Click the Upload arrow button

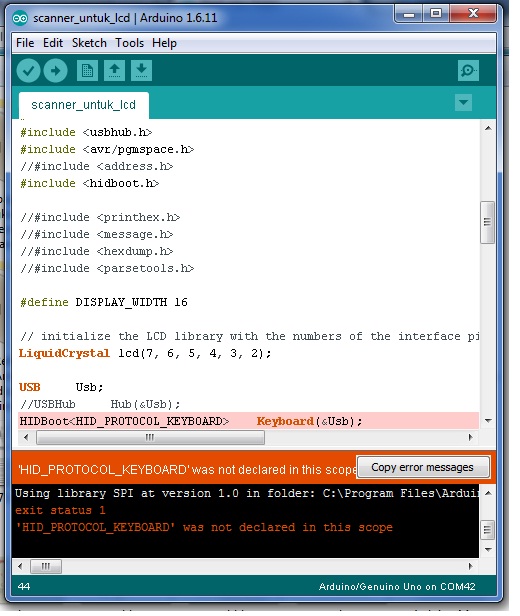click(55, 71)
